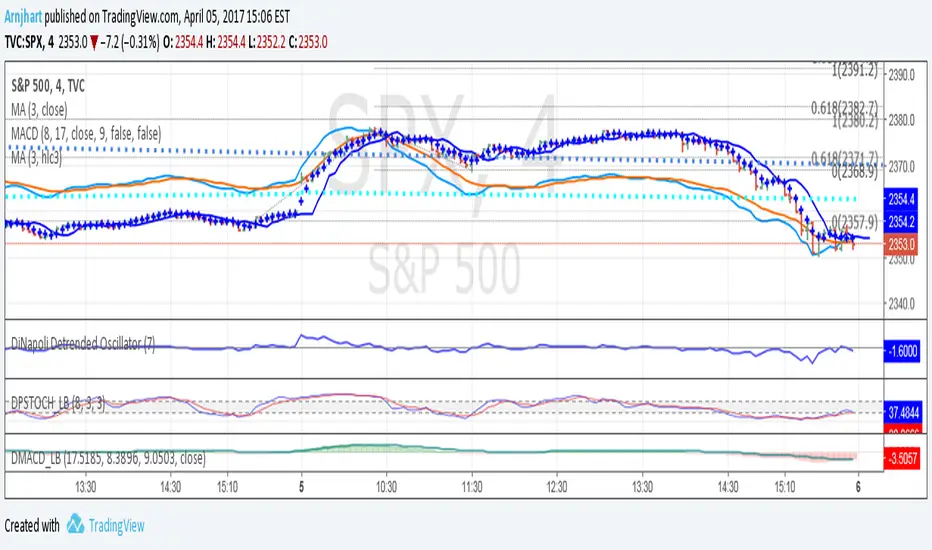Click the blue 2354.4 price tag
This screenshot has width=932, height=550.
point(904,201)
